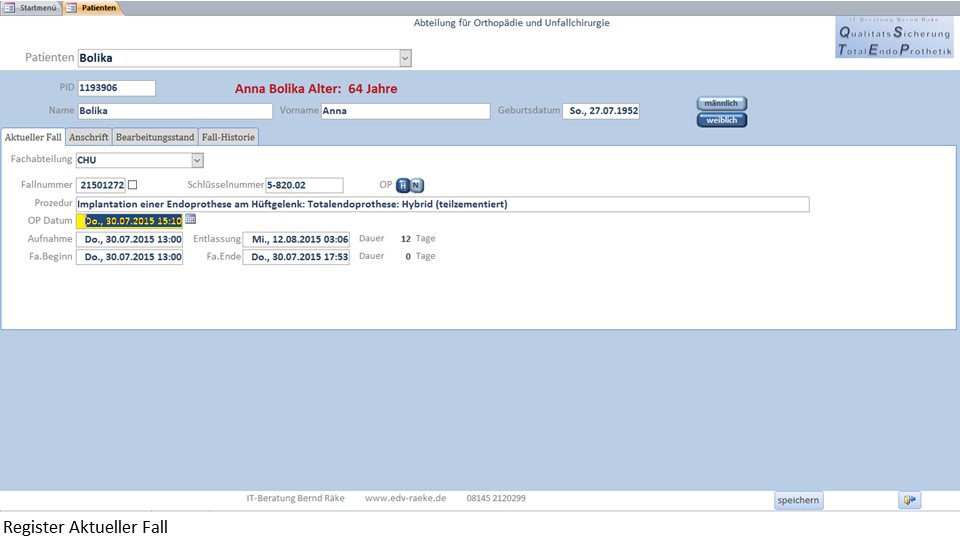Screen dimensions: 960x537
Task: Click the PID field 1193906
Action: pos(116,88)
